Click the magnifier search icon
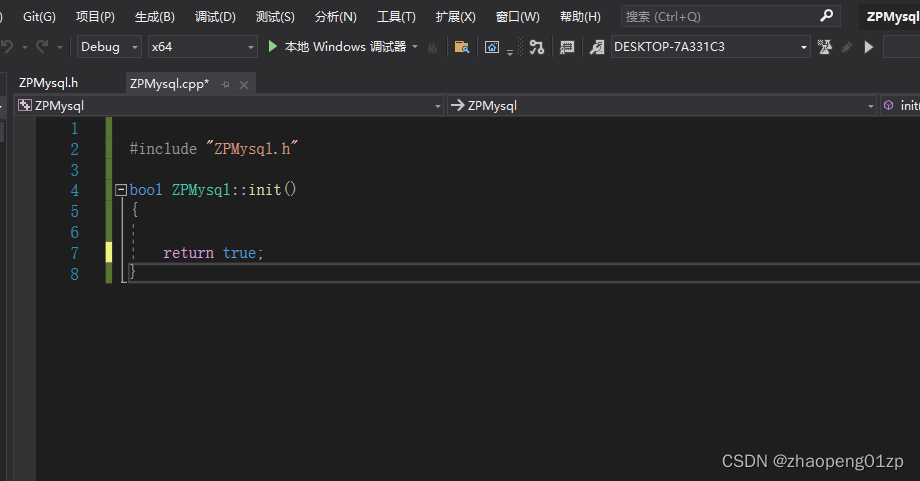 click(x=827, y=16)
